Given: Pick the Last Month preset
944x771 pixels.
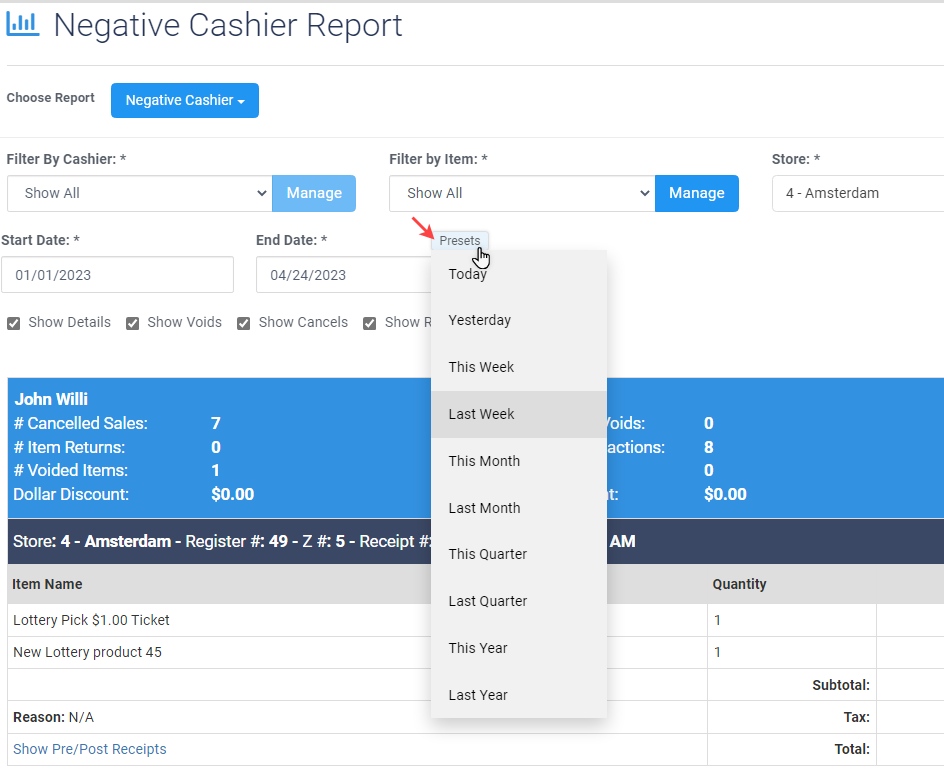Looking at the screenshot, I should point(519,508).
